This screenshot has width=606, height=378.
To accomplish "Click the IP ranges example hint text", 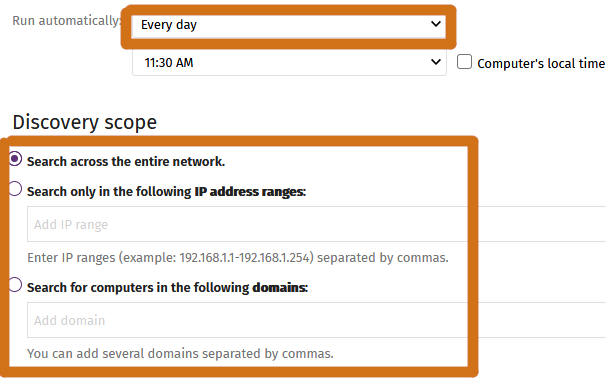I will coord(238,257).
